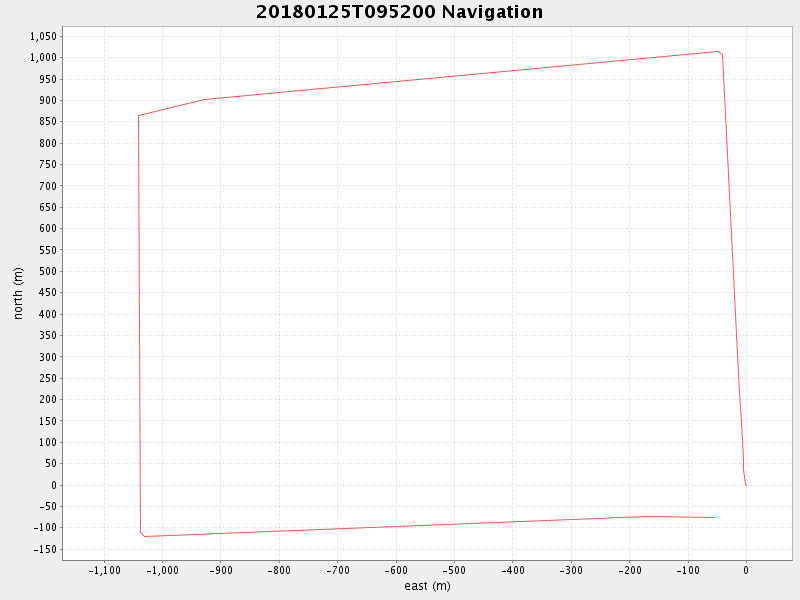Click the 1,000 tick label on north axis
Image resolution: width=800 pixels, height=600 pixels.
(43, 57)
